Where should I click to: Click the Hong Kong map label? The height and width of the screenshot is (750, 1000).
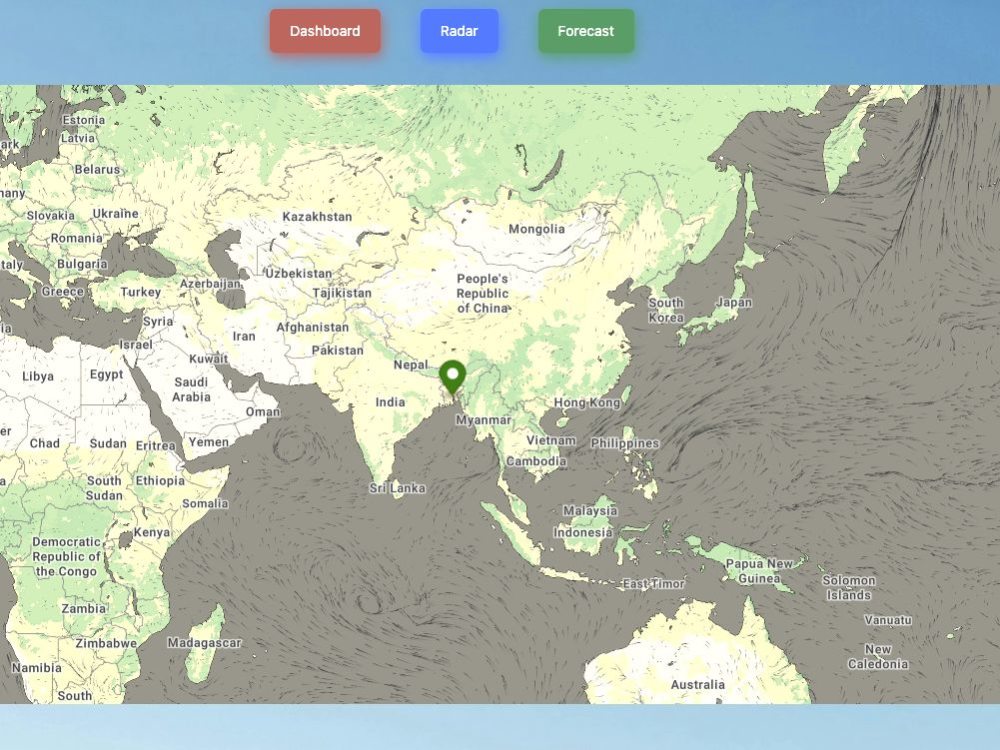(x=587, y=402)
